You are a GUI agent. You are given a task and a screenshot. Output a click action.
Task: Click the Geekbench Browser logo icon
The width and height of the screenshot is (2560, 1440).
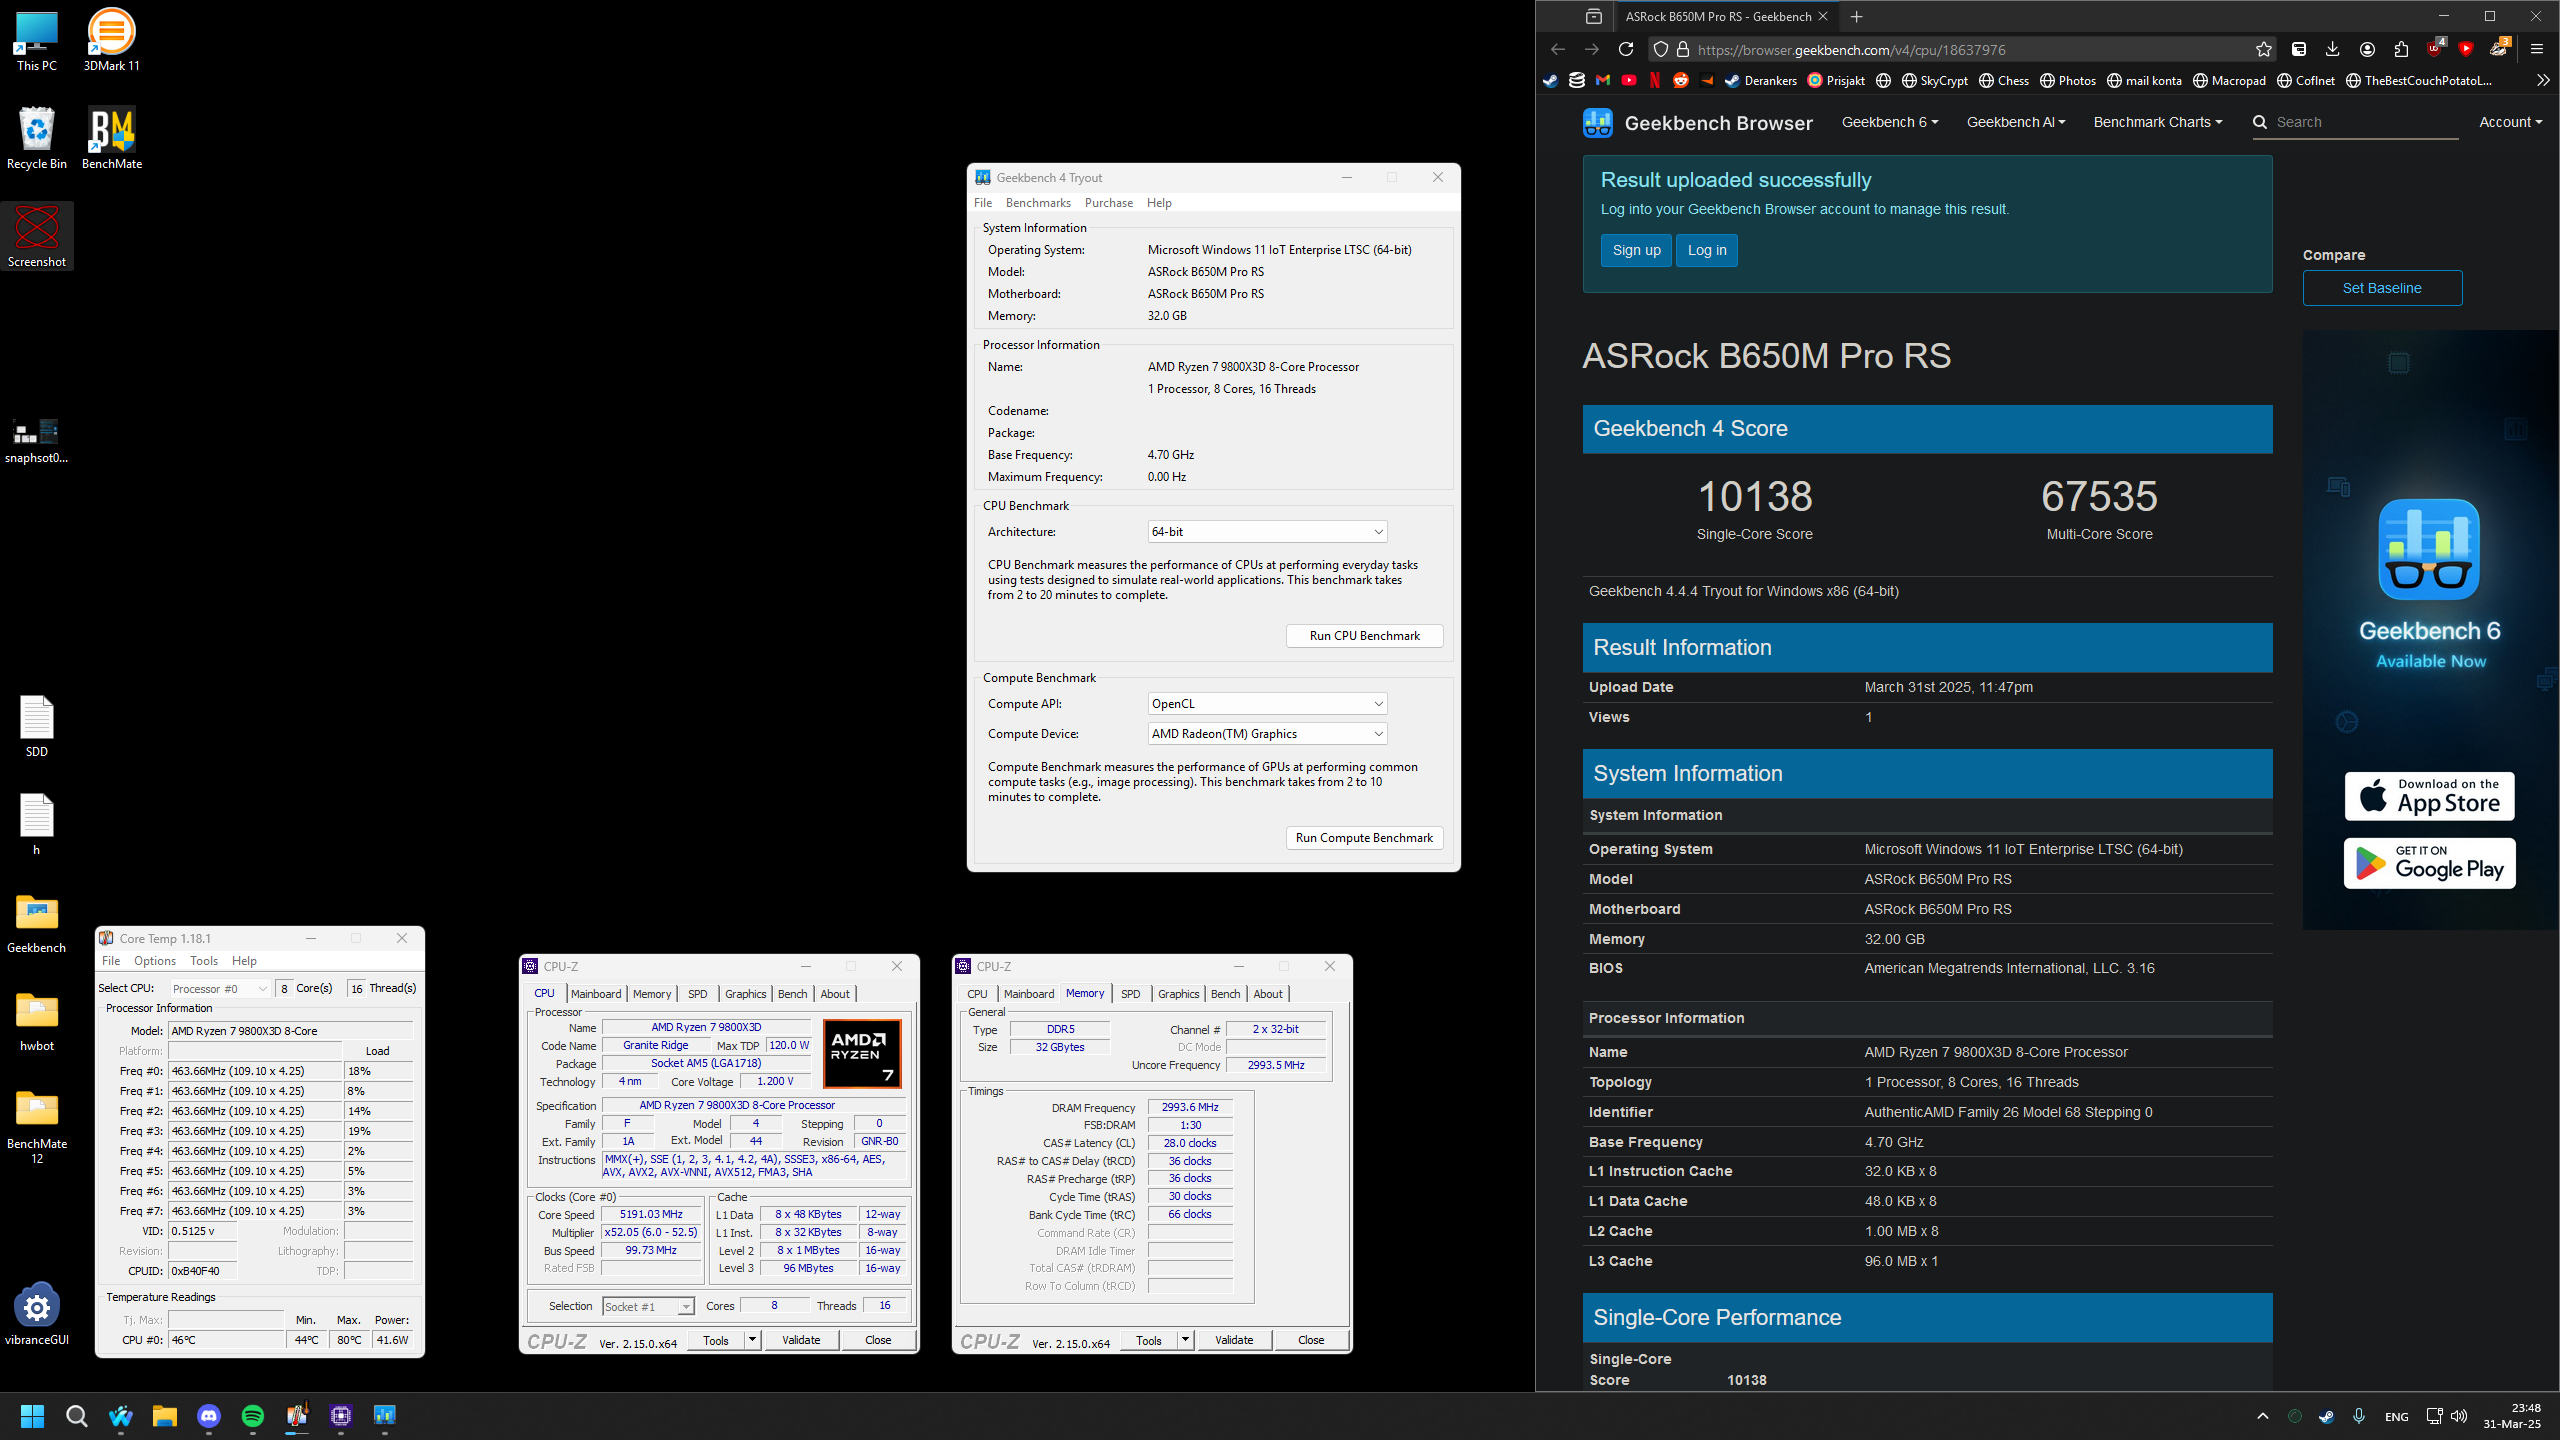[x=1598, y=122]
